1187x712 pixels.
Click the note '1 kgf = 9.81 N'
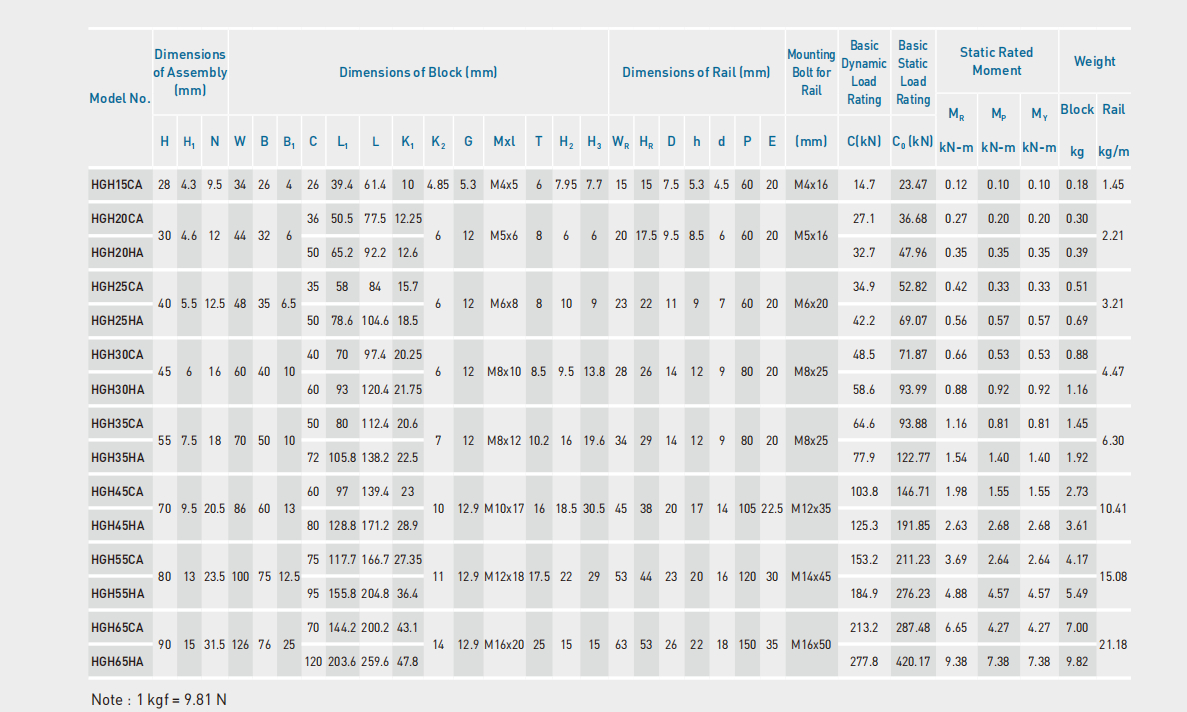coord(182,700)
